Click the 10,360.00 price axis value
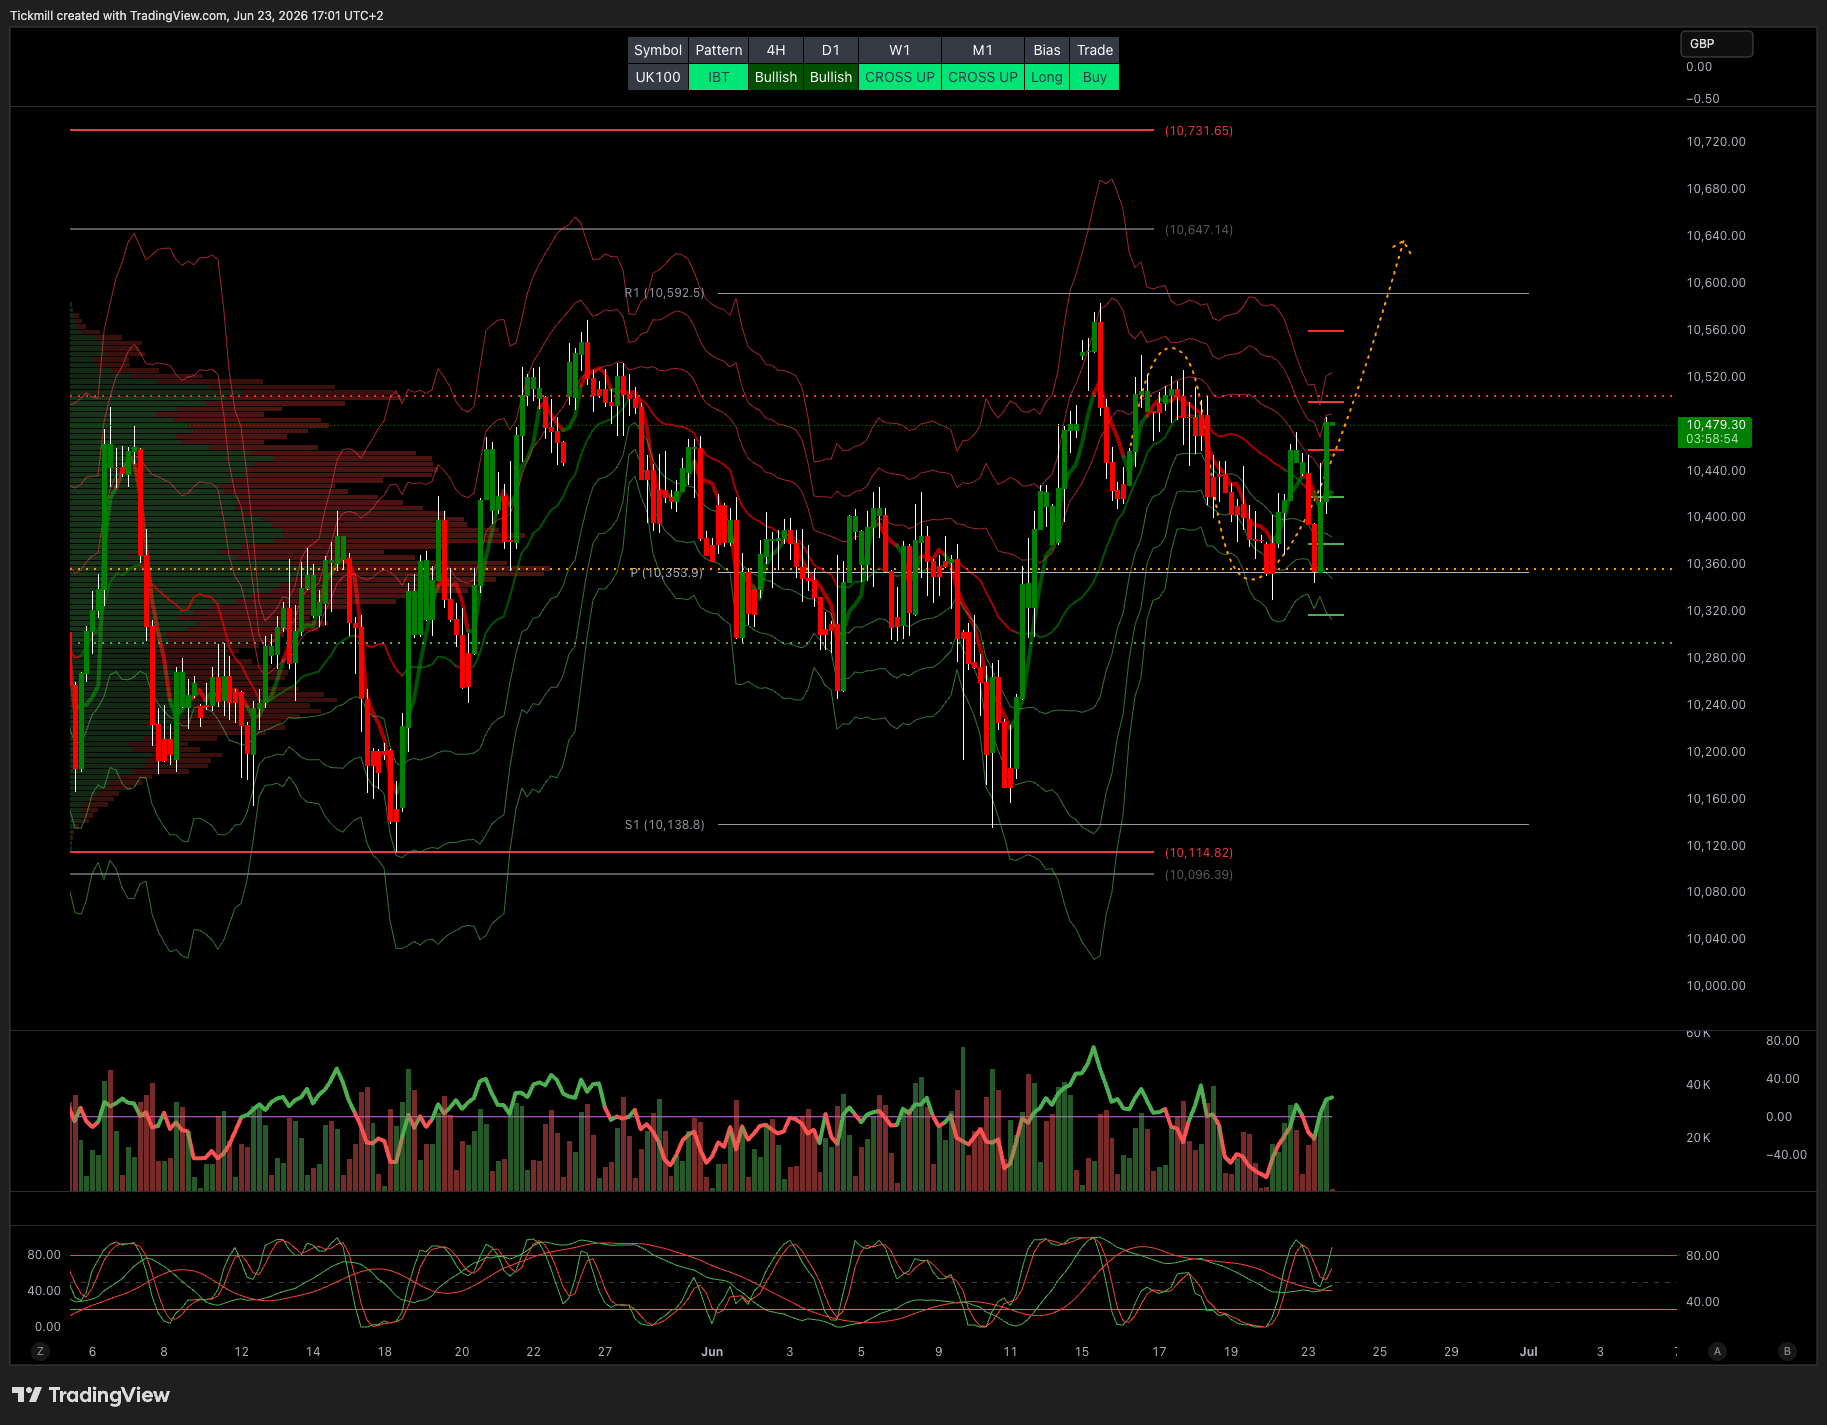This screenshot has height=1425, width=1827. [1716, 564]
